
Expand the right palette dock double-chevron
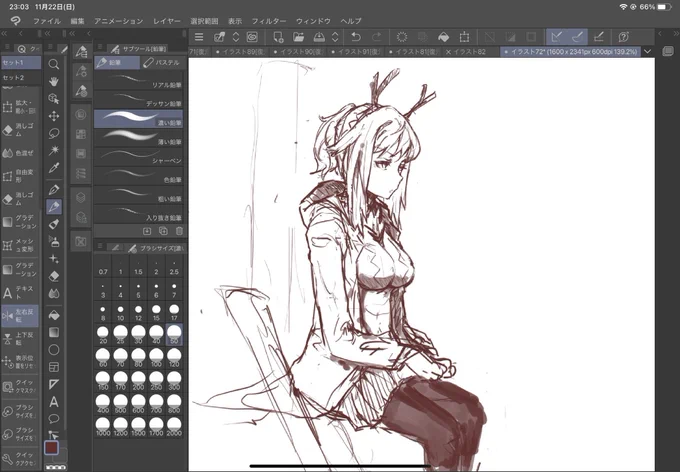(x=677, y=34)
